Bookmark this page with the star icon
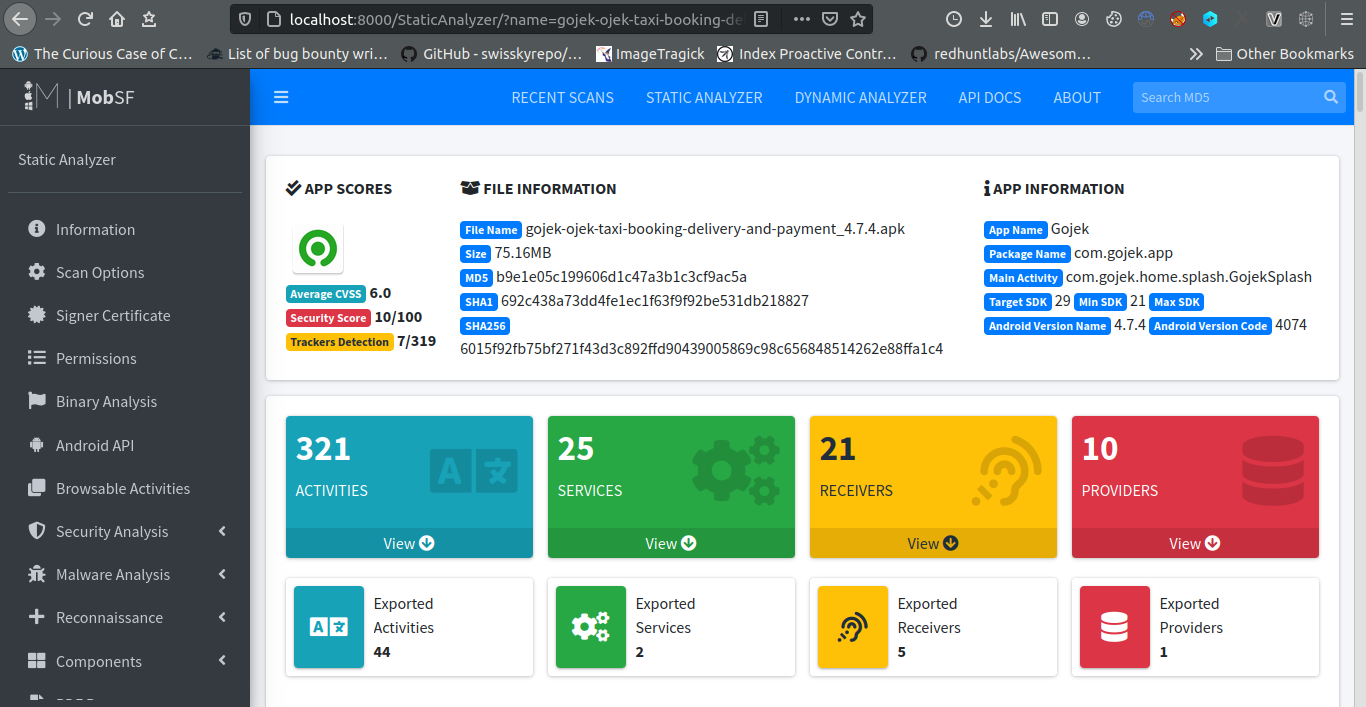 coord(858,18)
